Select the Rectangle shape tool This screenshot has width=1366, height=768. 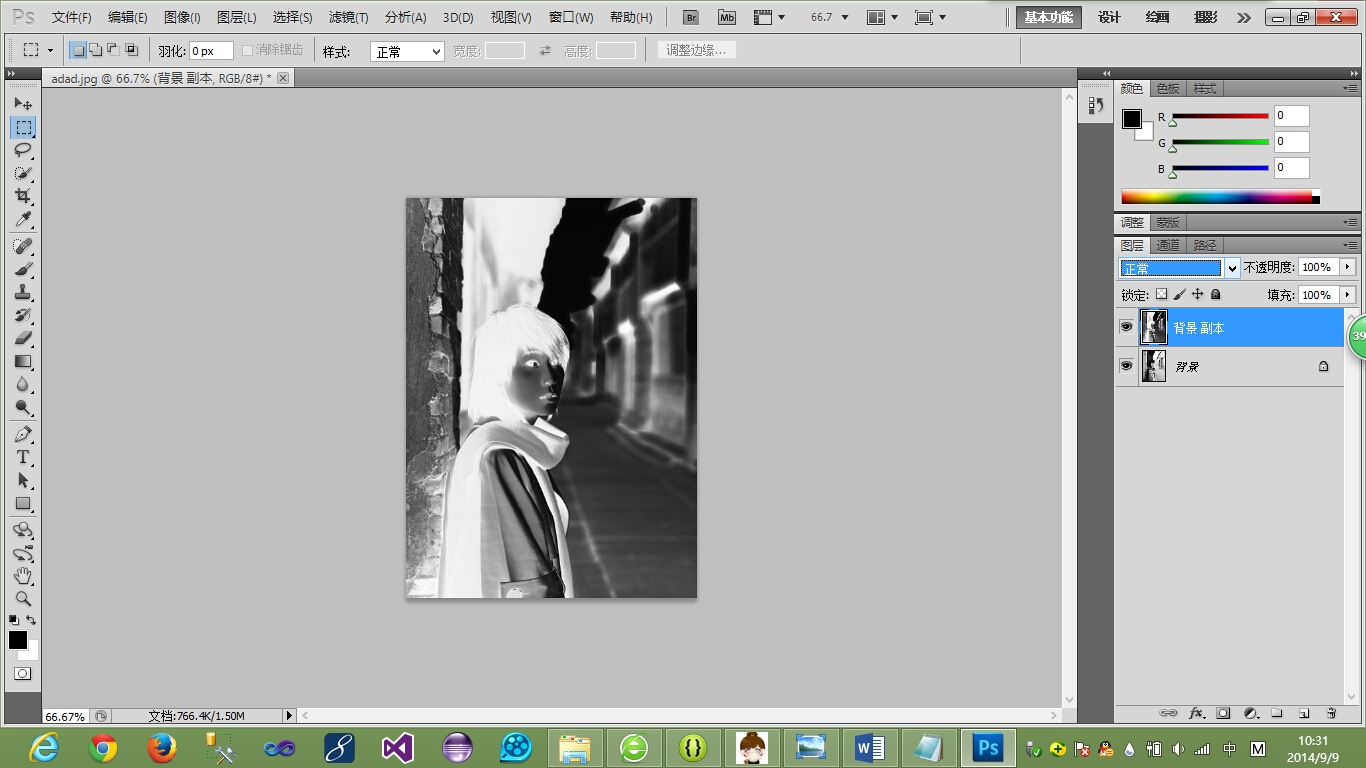[23, 503]
